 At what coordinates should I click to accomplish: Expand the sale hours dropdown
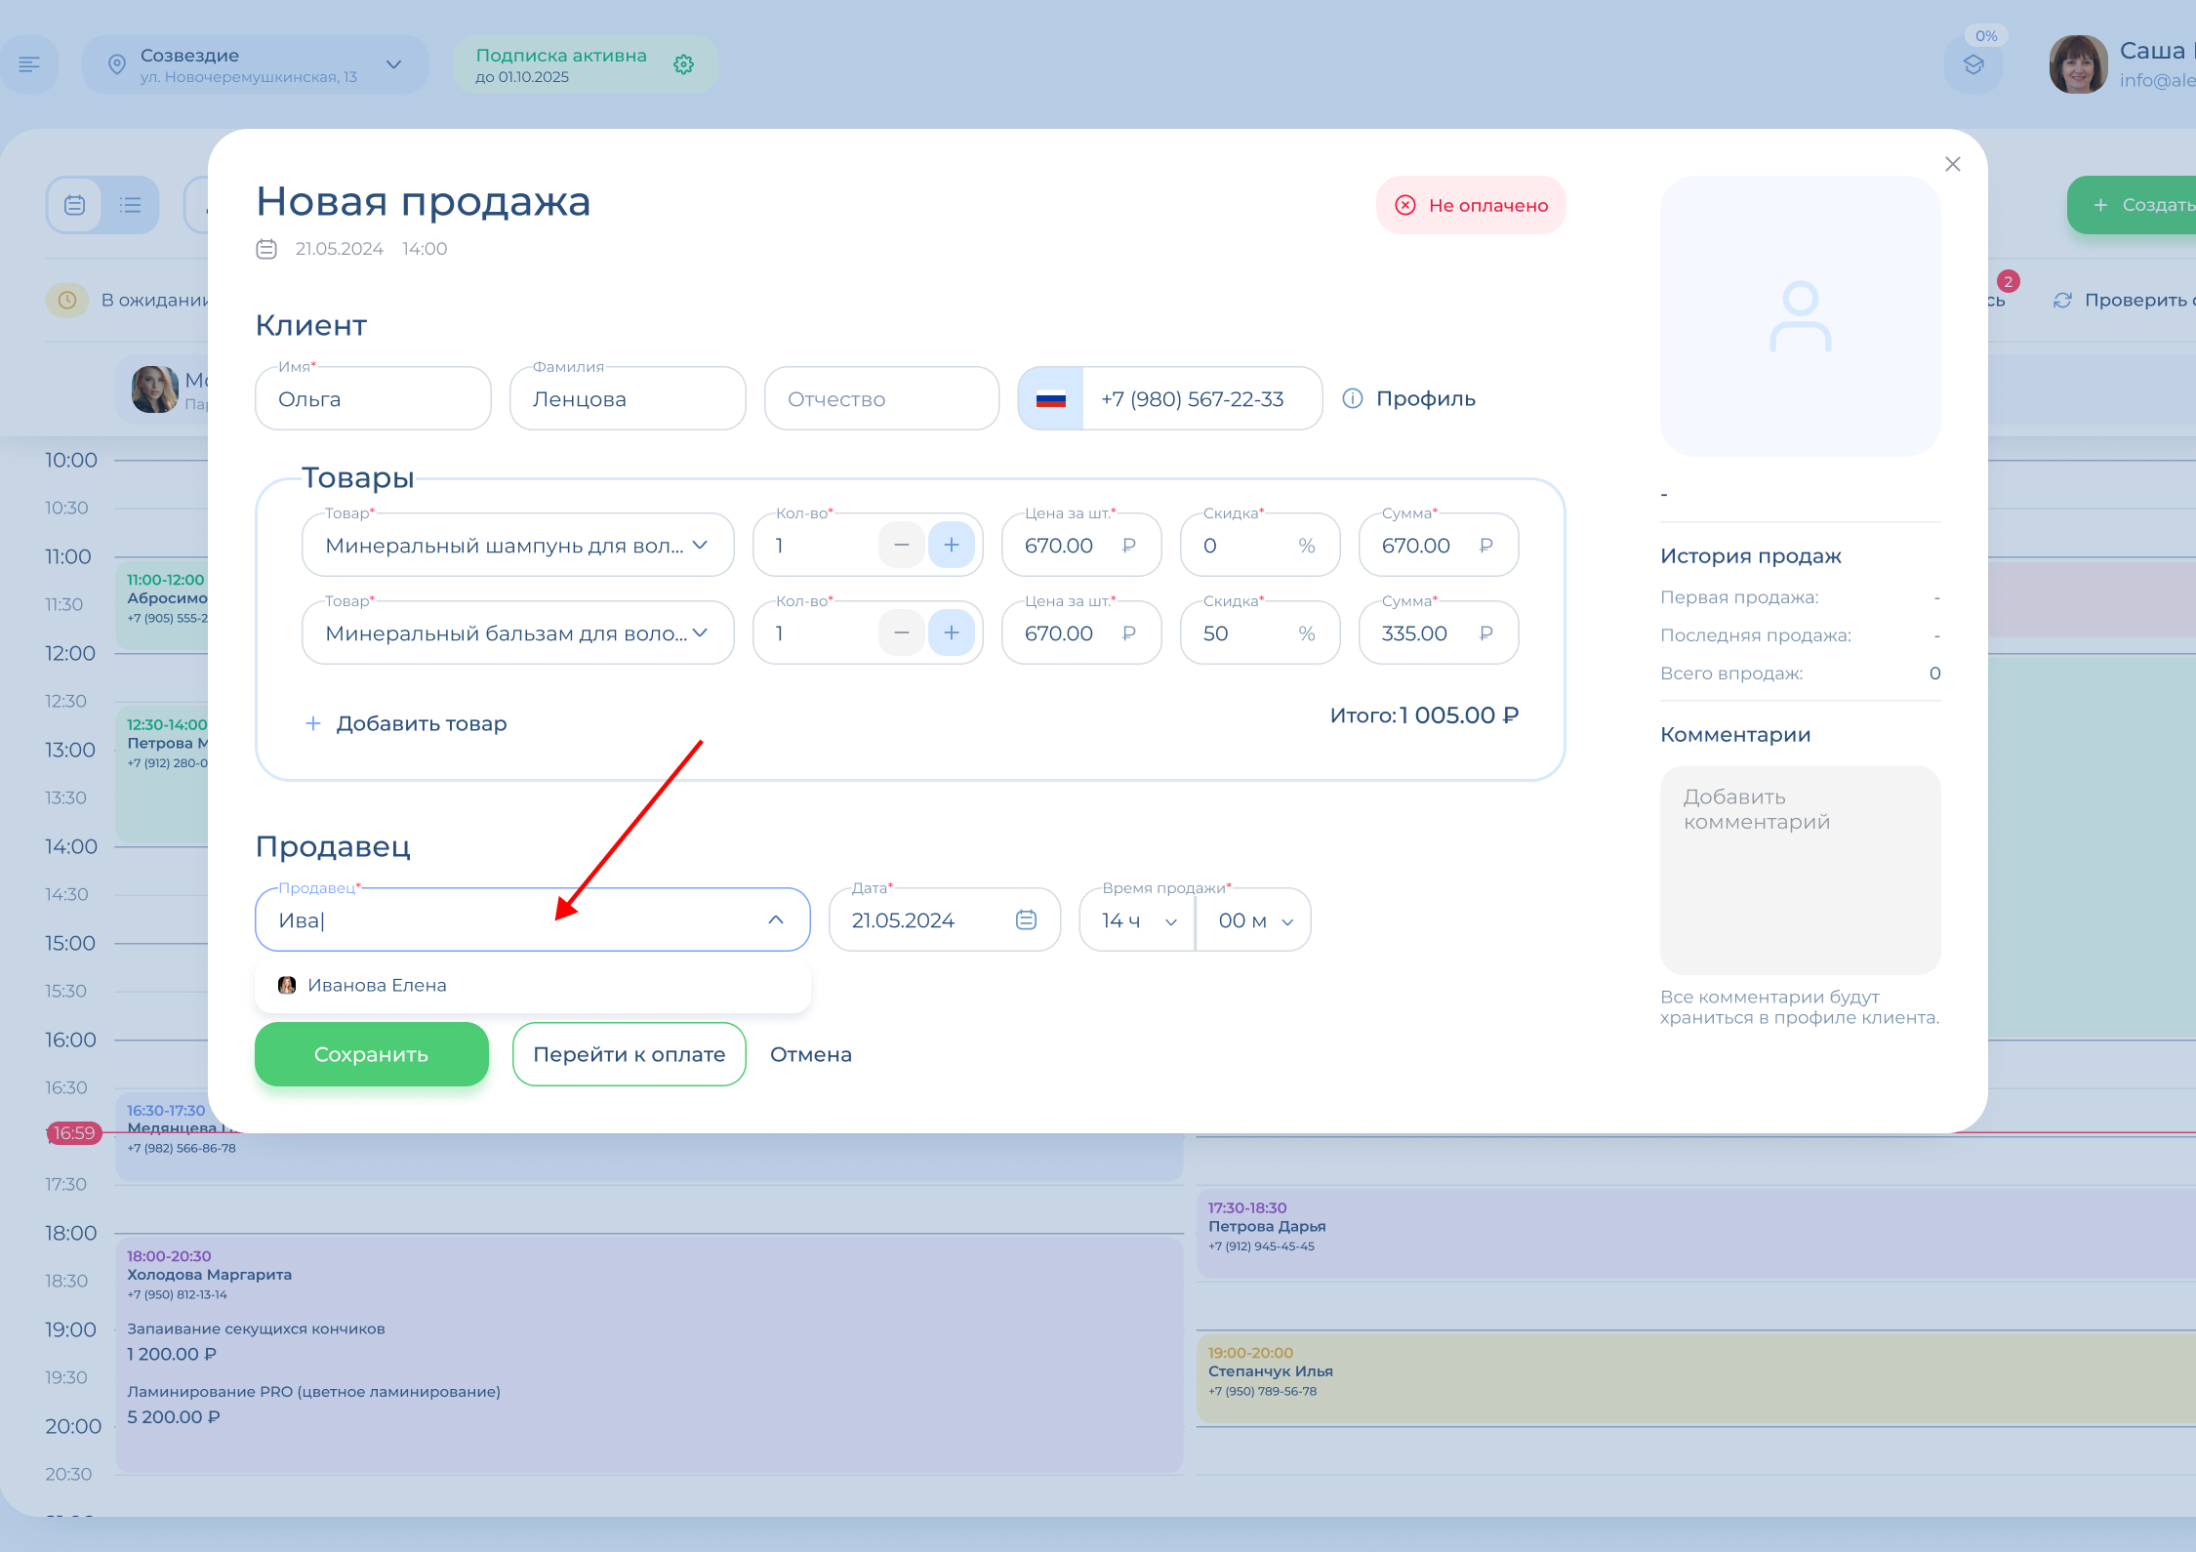tap(1138, 920)
